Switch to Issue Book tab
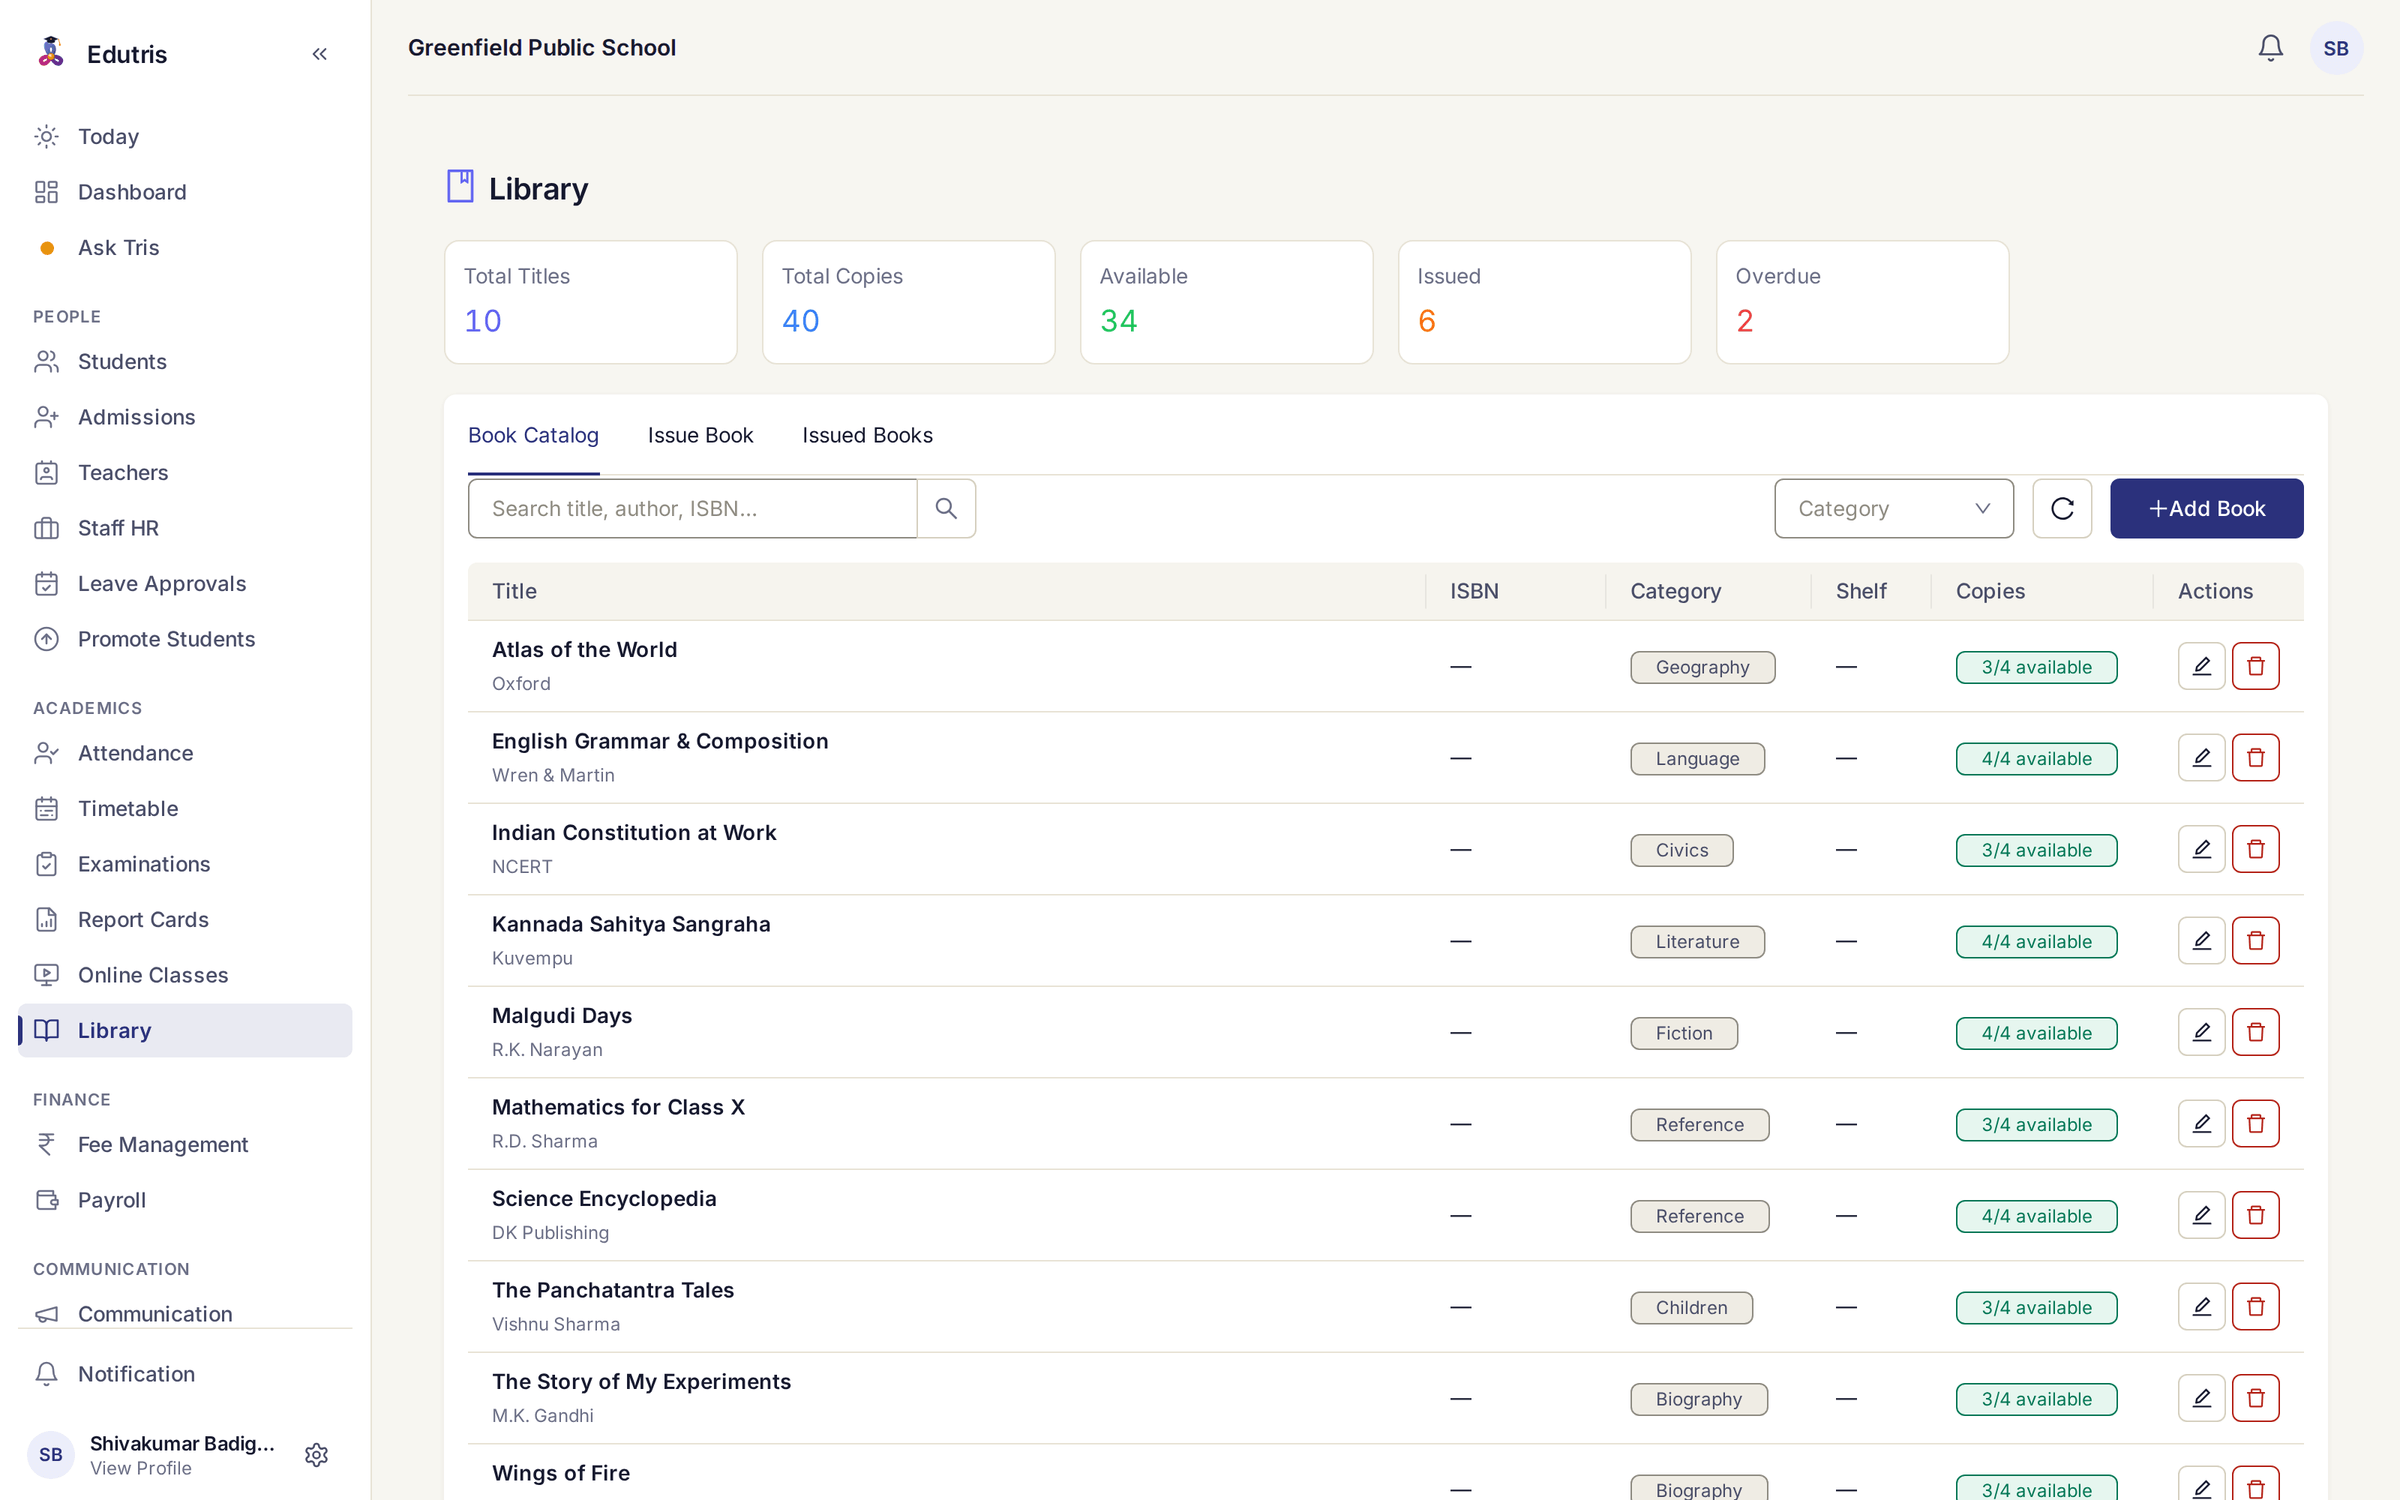This screenshot has height=1500, width=2400. pos(700,435)
